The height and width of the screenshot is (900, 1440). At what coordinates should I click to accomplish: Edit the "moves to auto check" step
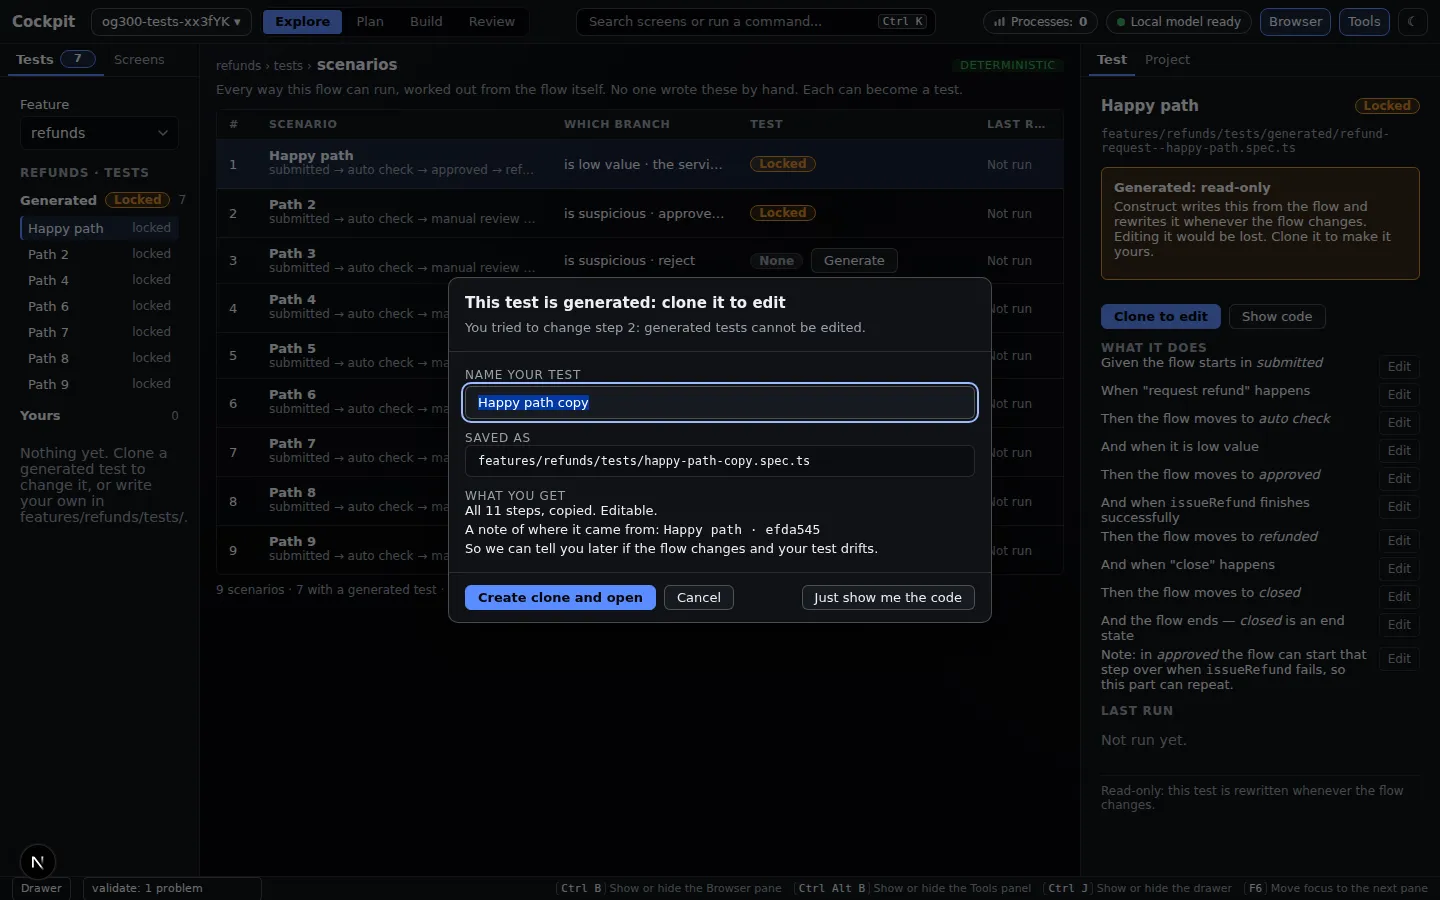[1399, 423]
